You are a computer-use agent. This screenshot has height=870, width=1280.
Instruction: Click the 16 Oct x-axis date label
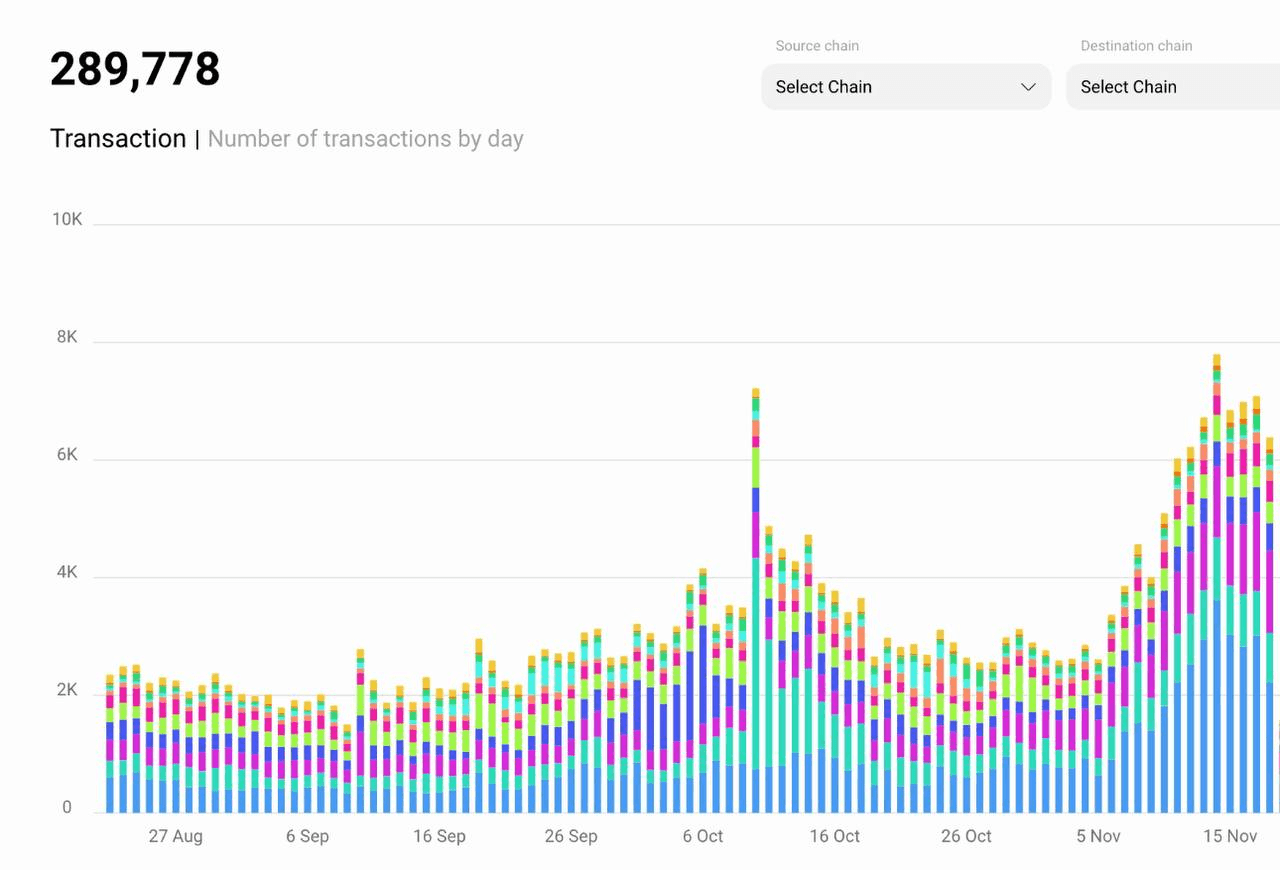[834, 836]
